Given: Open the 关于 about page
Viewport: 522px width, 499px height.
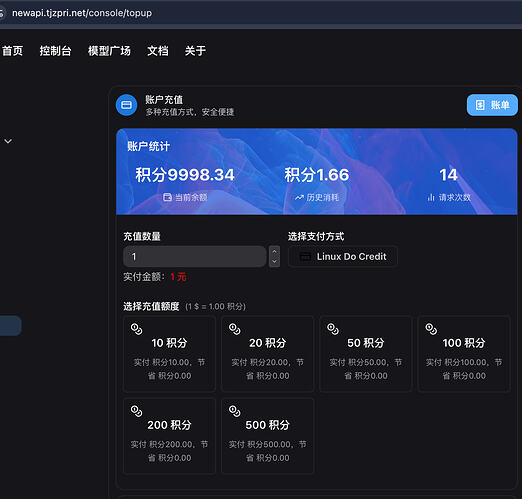Looking at the screenshot, I should point(195,51).
